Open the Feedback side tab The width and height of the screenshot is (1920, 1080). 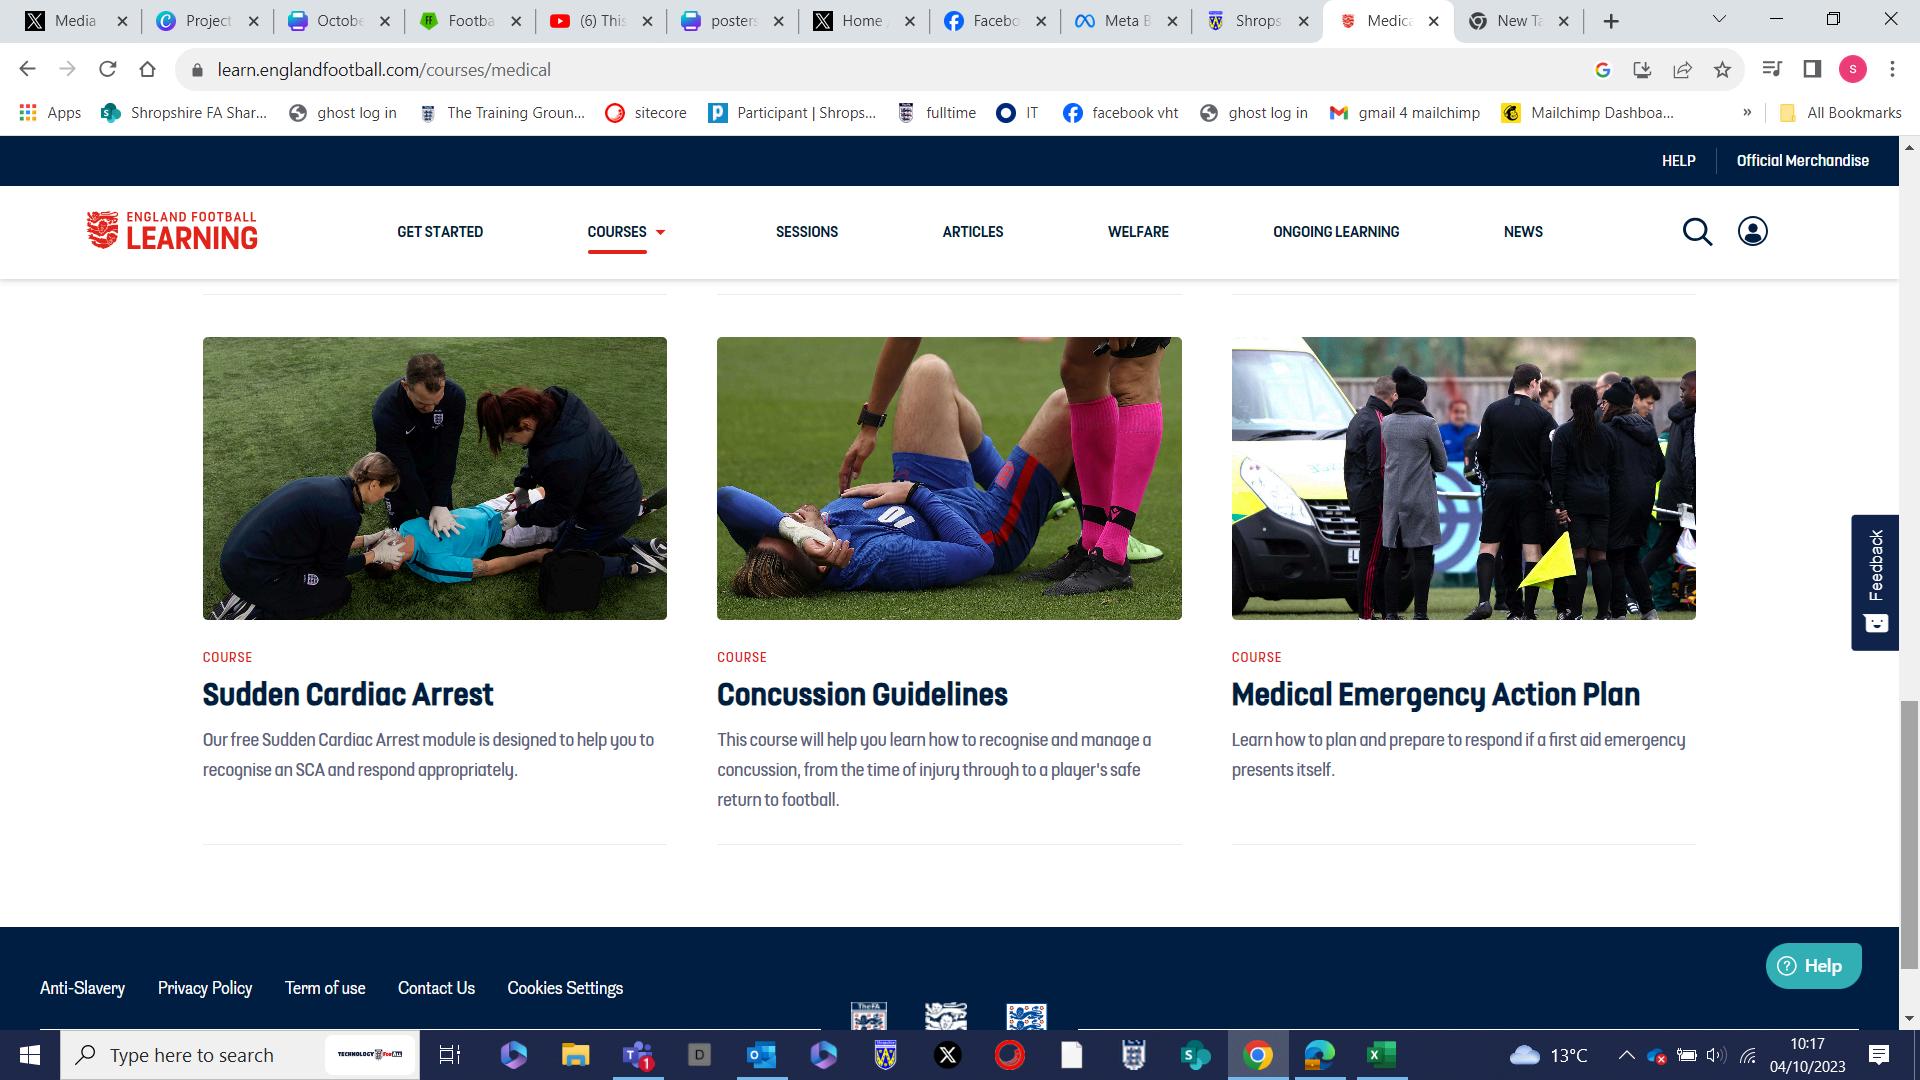1875,582
